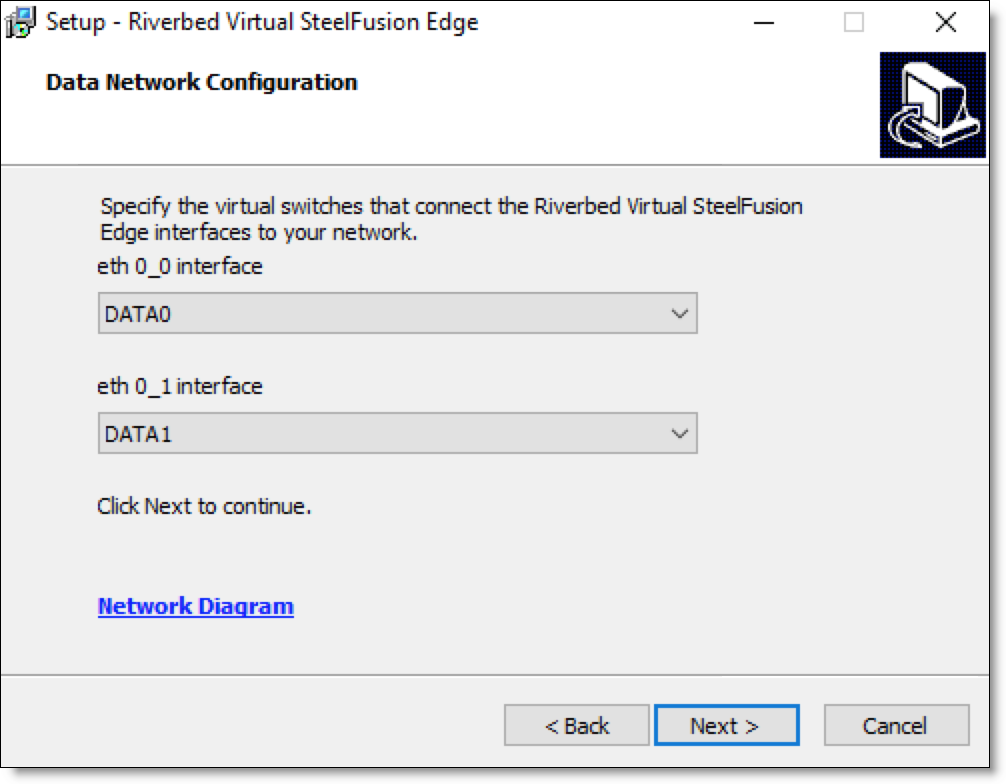Expand the eth 0_0 interface dropdown arrow
This screenshot has width=1006, height=784.
tap(679, 314)
